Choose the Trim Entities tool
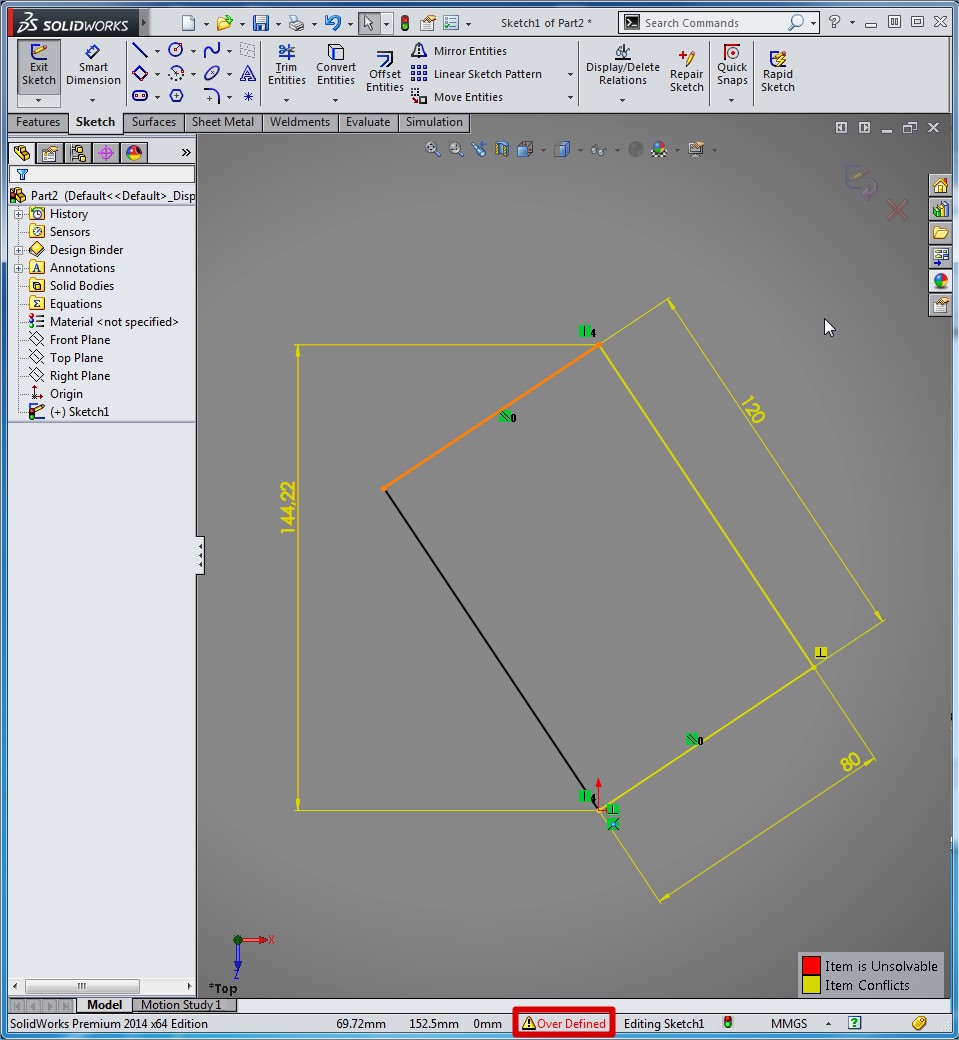959x1040 pixels. [x=286, y=66]
